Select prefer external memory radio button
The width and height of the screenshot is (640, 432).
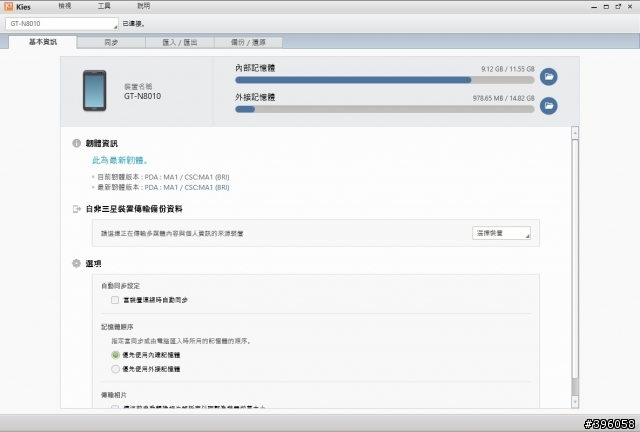point(115,369)
